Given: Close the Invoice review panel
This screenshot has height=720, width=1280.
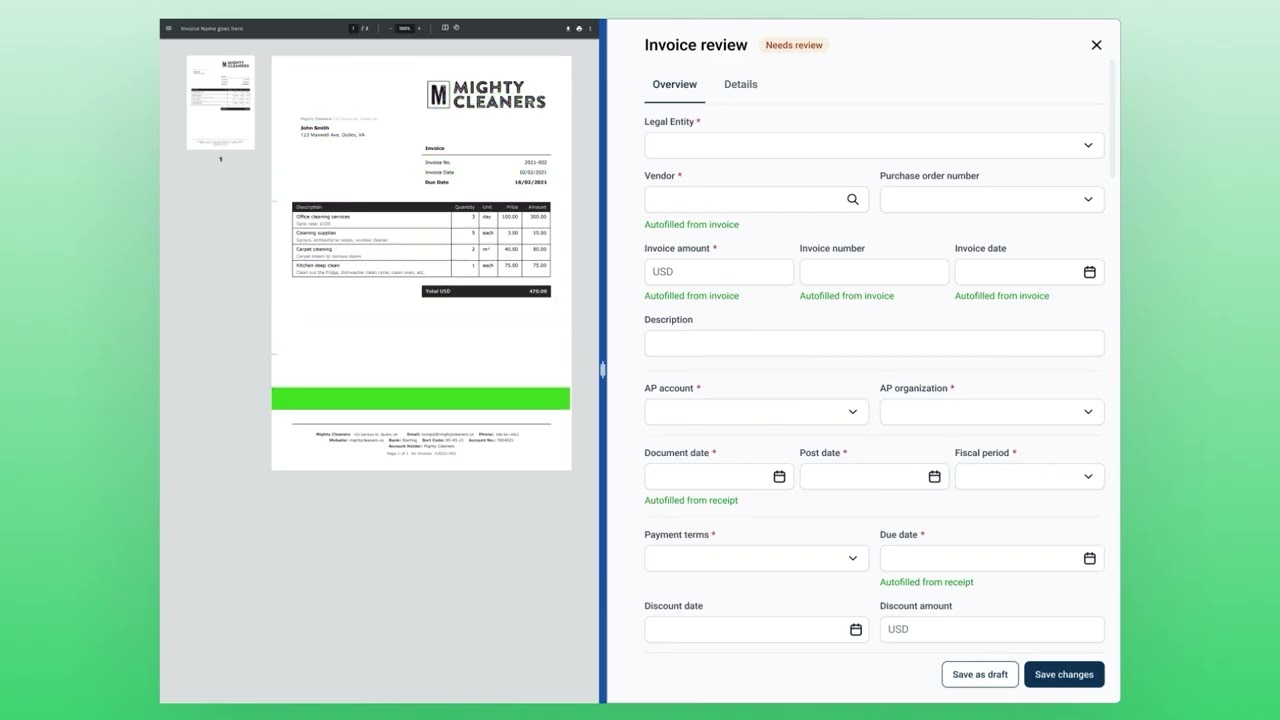Looking at the screenshot, I should [x=1096, y=45].
